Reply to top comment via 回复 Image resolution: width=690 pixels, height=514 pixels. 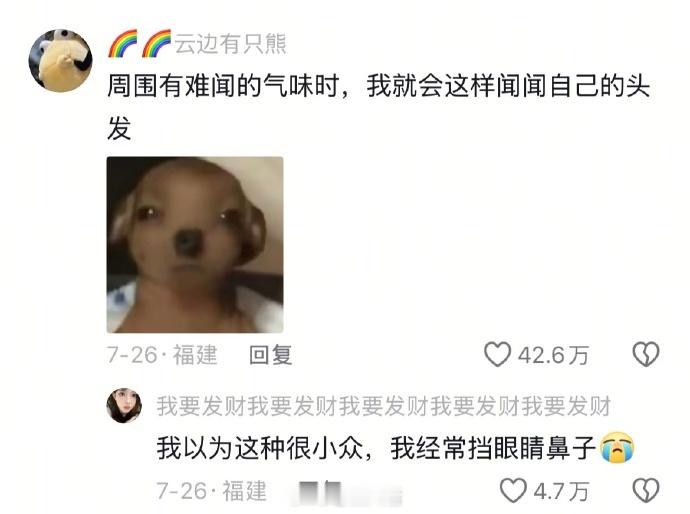(270, 355)
